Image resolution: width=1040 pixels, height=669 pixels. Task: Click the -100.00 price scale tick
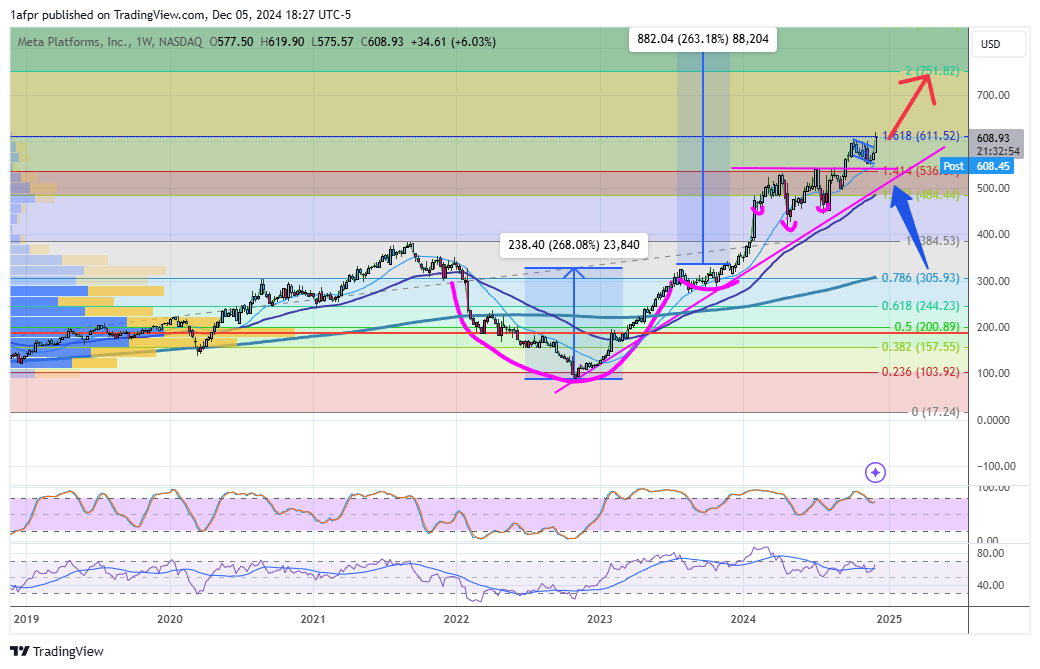pyautogui.click(x=996, y=466)
